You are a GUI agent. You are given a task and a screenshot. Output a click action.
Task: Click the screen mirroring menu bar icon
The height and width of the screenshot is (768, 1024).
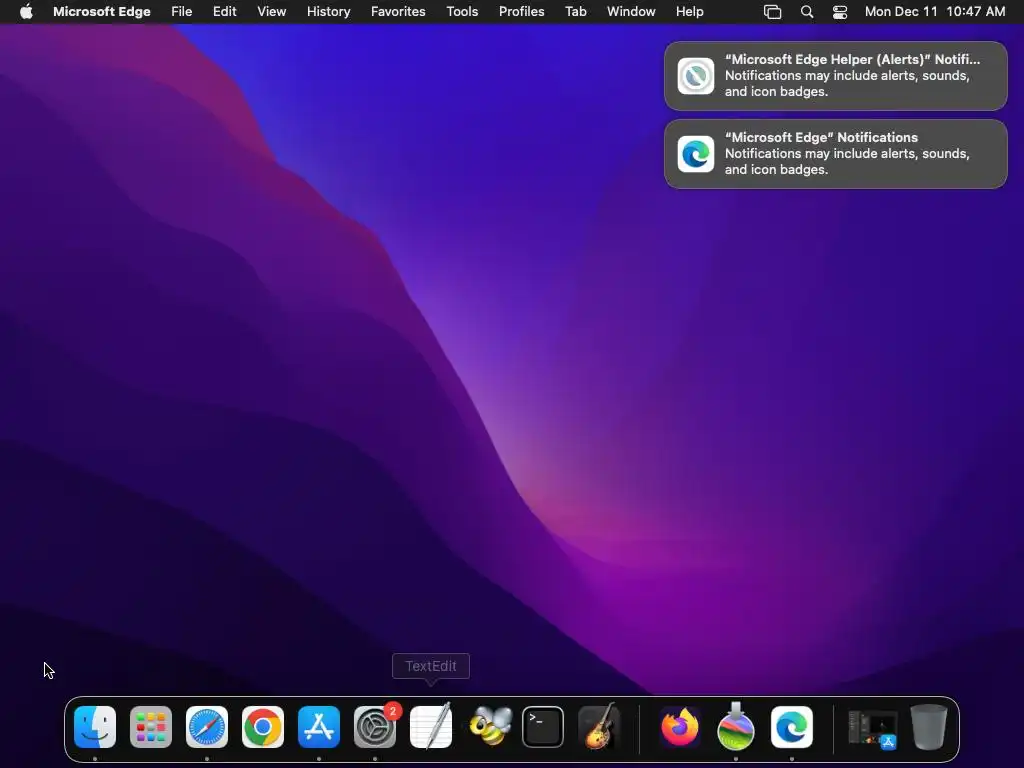pyautogui.click(x=773, y=12)
